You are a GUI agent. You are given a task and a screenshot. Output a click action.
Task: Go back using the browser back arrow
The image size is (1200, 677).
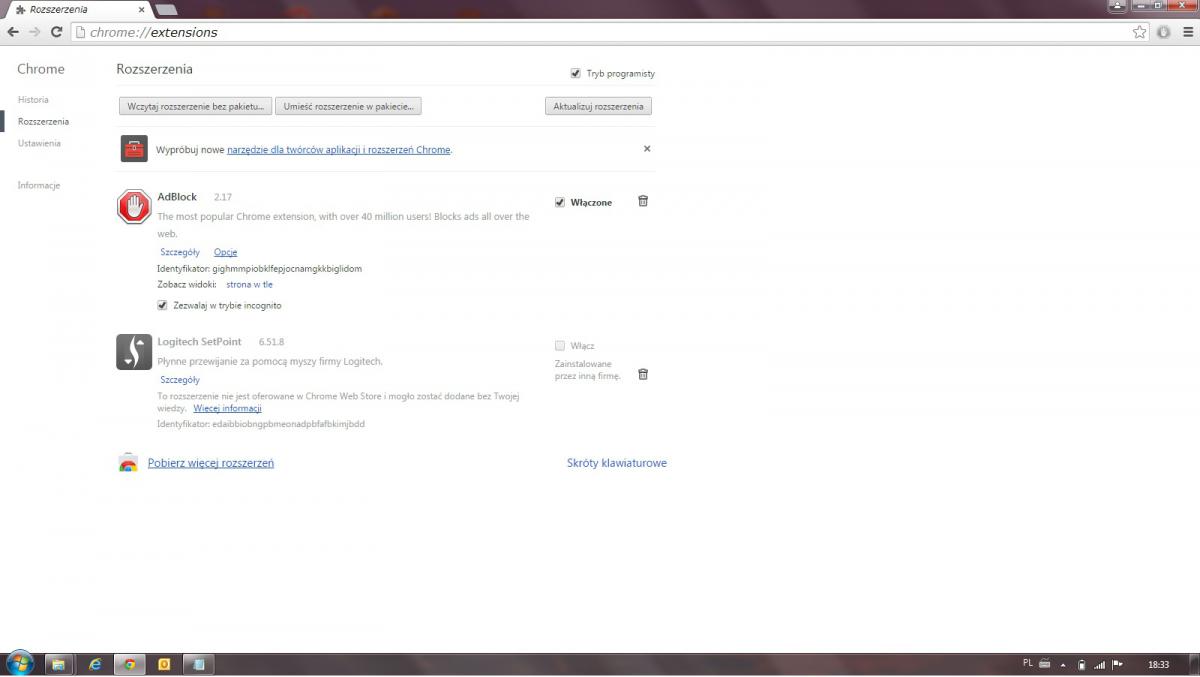coord(13,32)
